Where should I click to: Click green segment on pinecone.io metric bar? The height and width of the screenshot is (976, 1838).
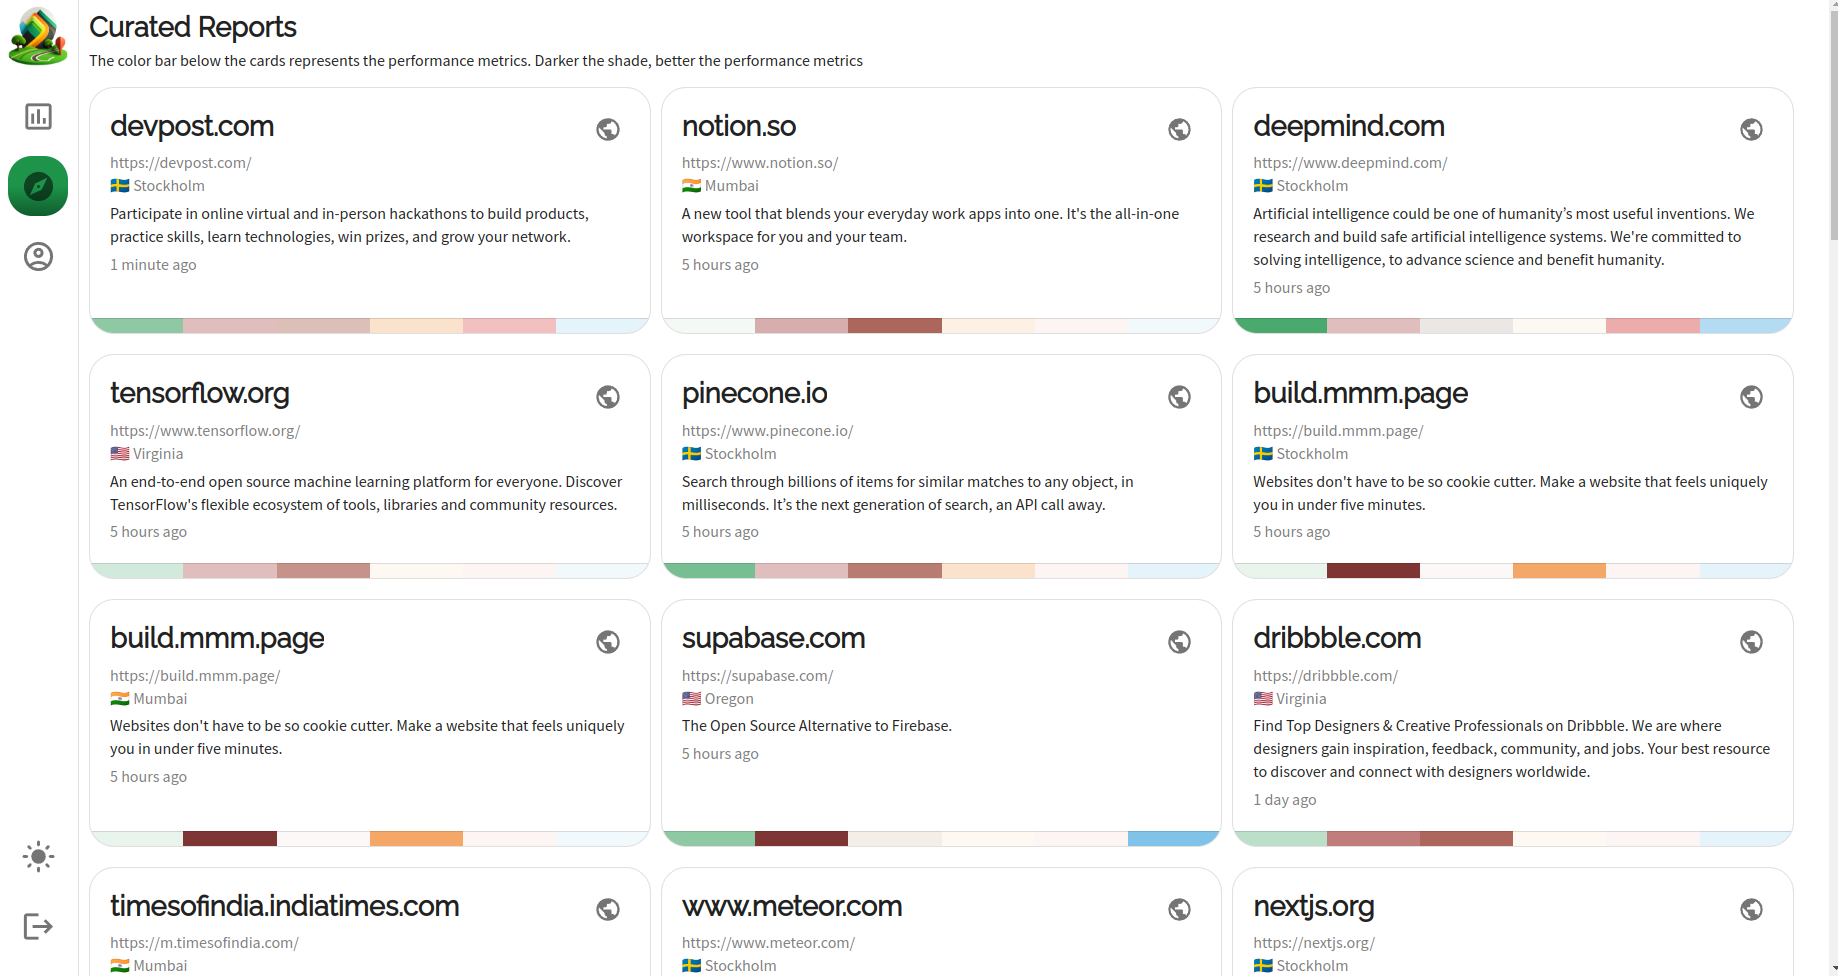tap(710, 570)
